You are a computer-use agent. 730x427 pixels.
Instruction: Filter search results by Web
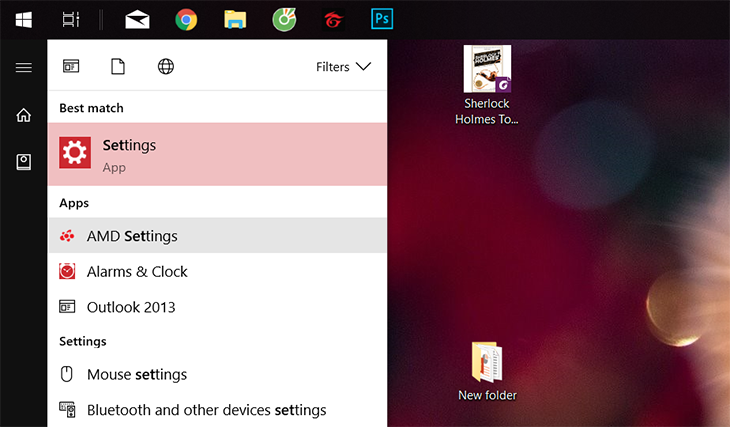166,66
